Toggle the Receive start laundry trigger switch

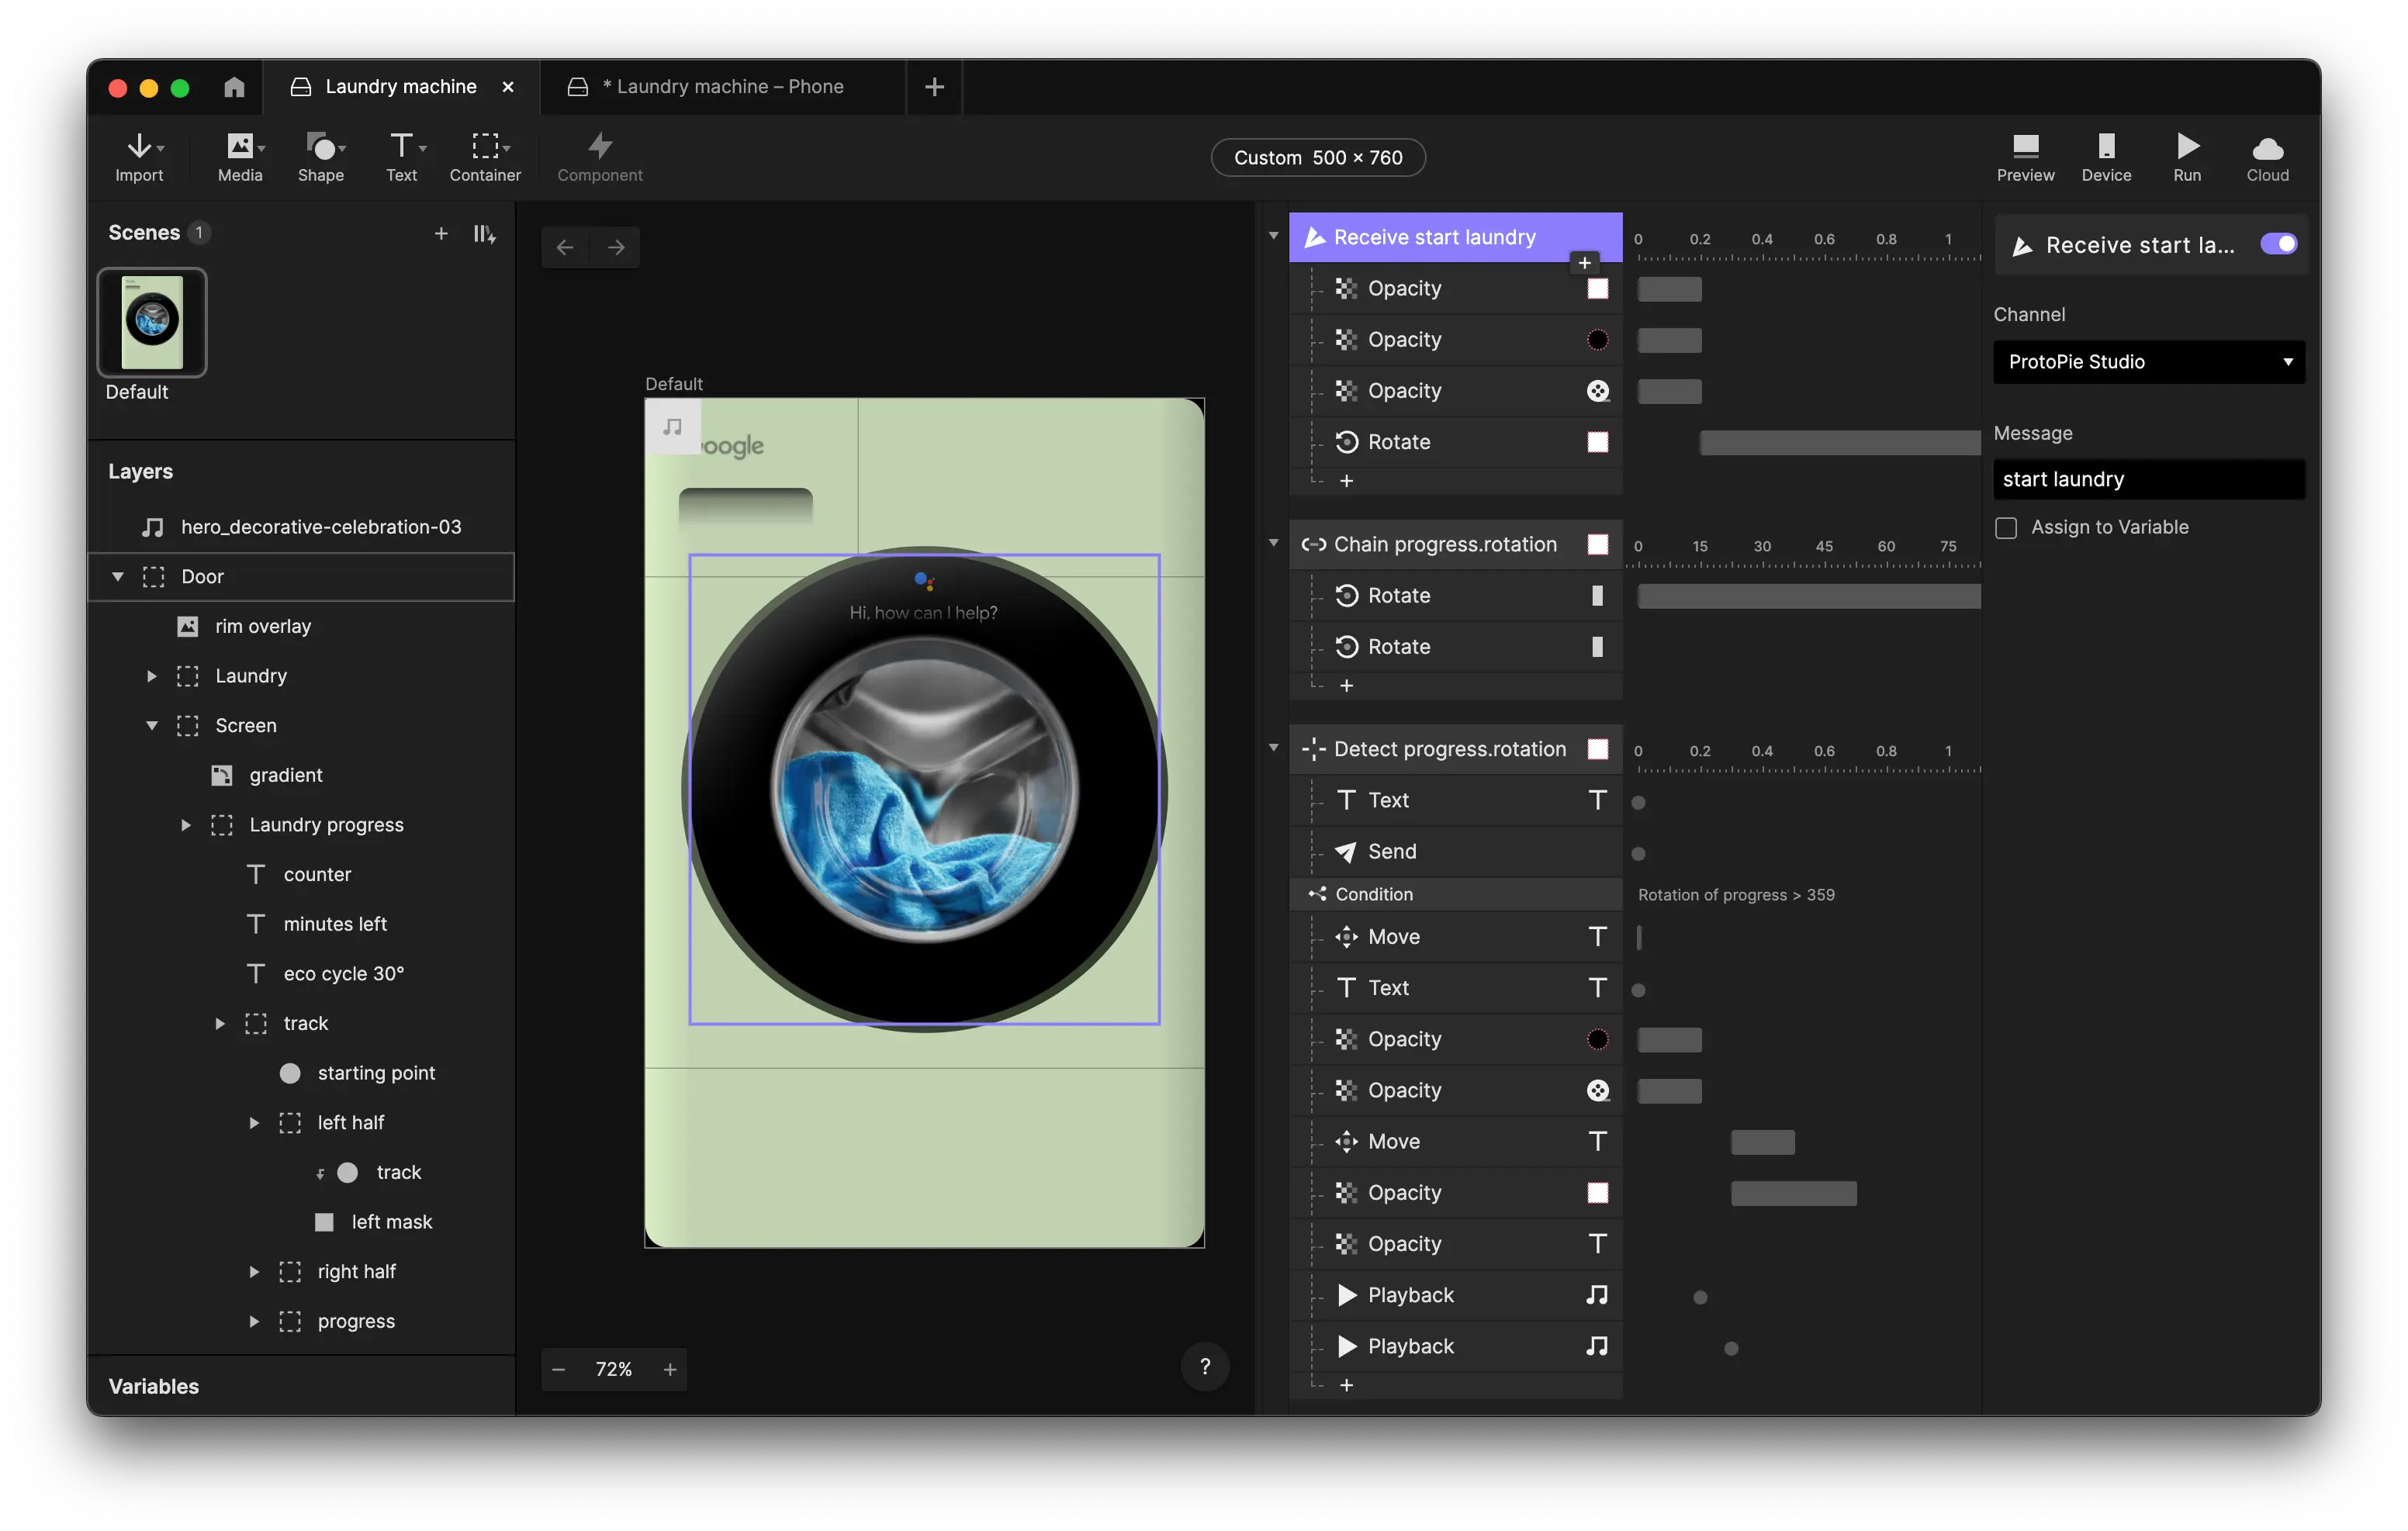2279,244
